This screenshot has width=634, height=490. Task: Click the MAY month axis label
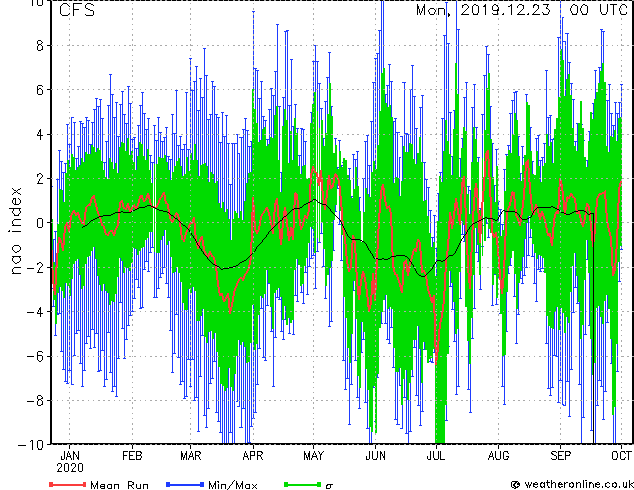313,456
